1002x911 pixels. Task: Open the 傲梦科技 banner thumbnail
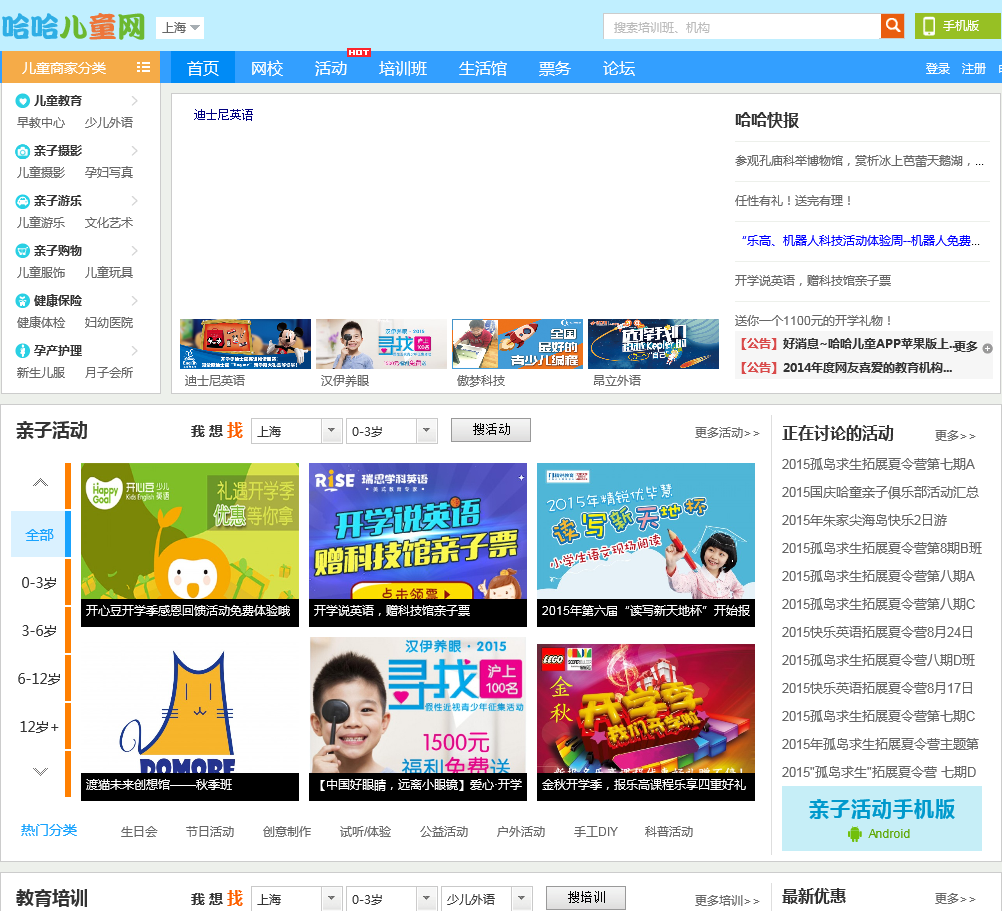518,344
